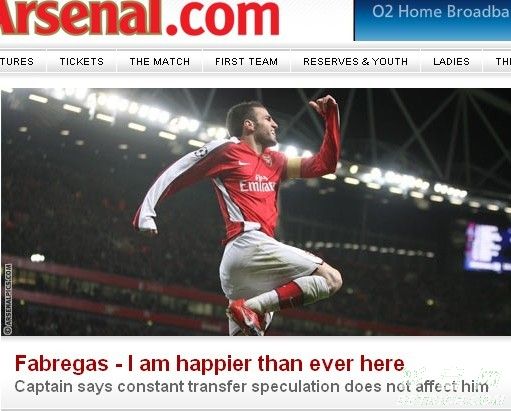Click the Champions League sleeve badge

(201, 152)
